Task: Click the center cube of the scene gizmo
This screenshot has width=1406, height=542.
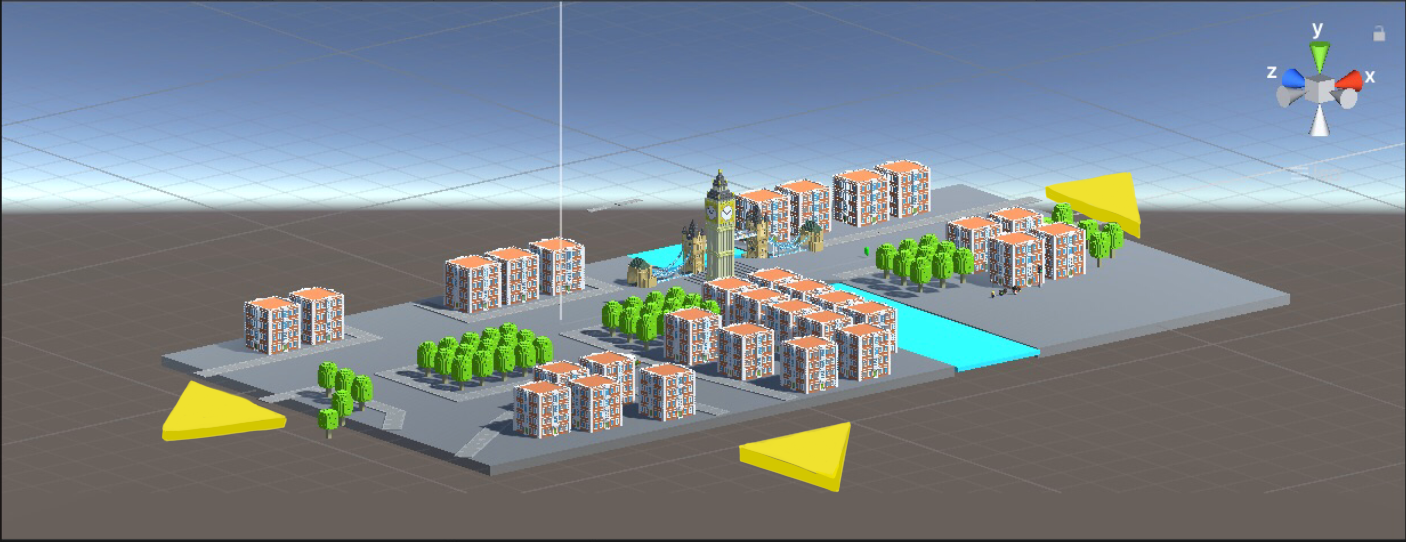Action: (x=1320, y=89)
